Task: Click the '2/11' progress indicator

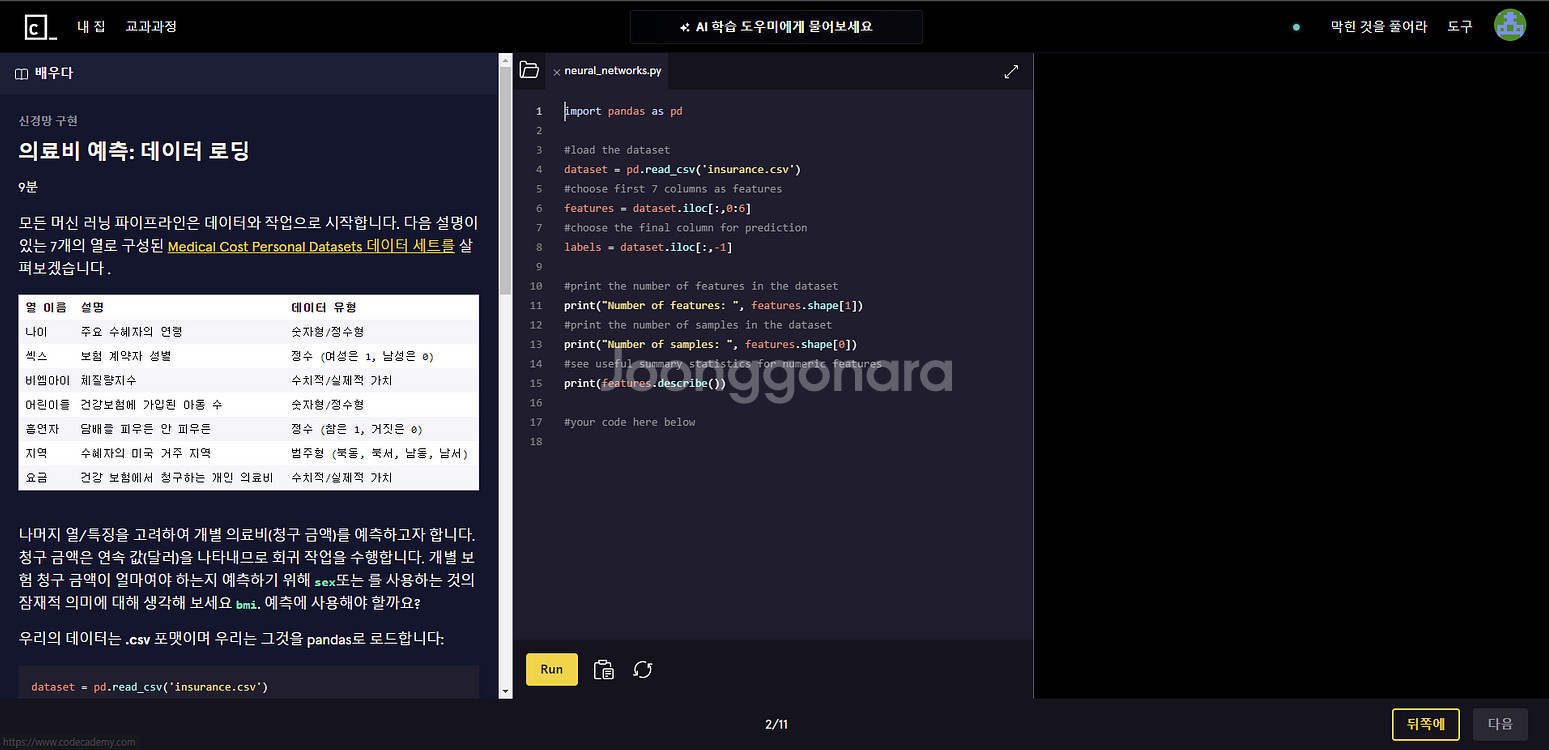Action: point(776,724)
